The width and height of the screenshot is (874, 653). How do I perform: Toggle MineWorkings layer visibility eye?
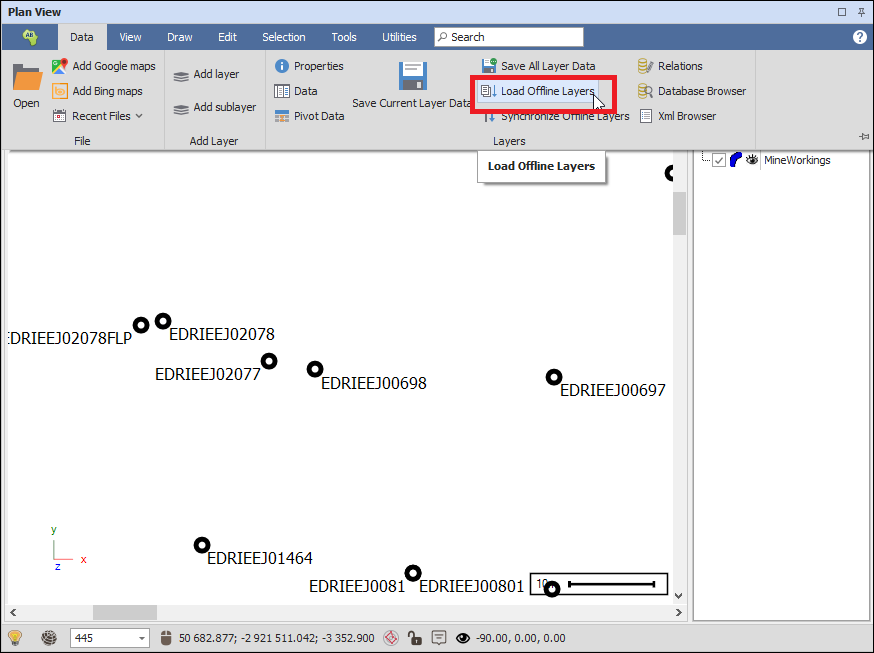752,160
